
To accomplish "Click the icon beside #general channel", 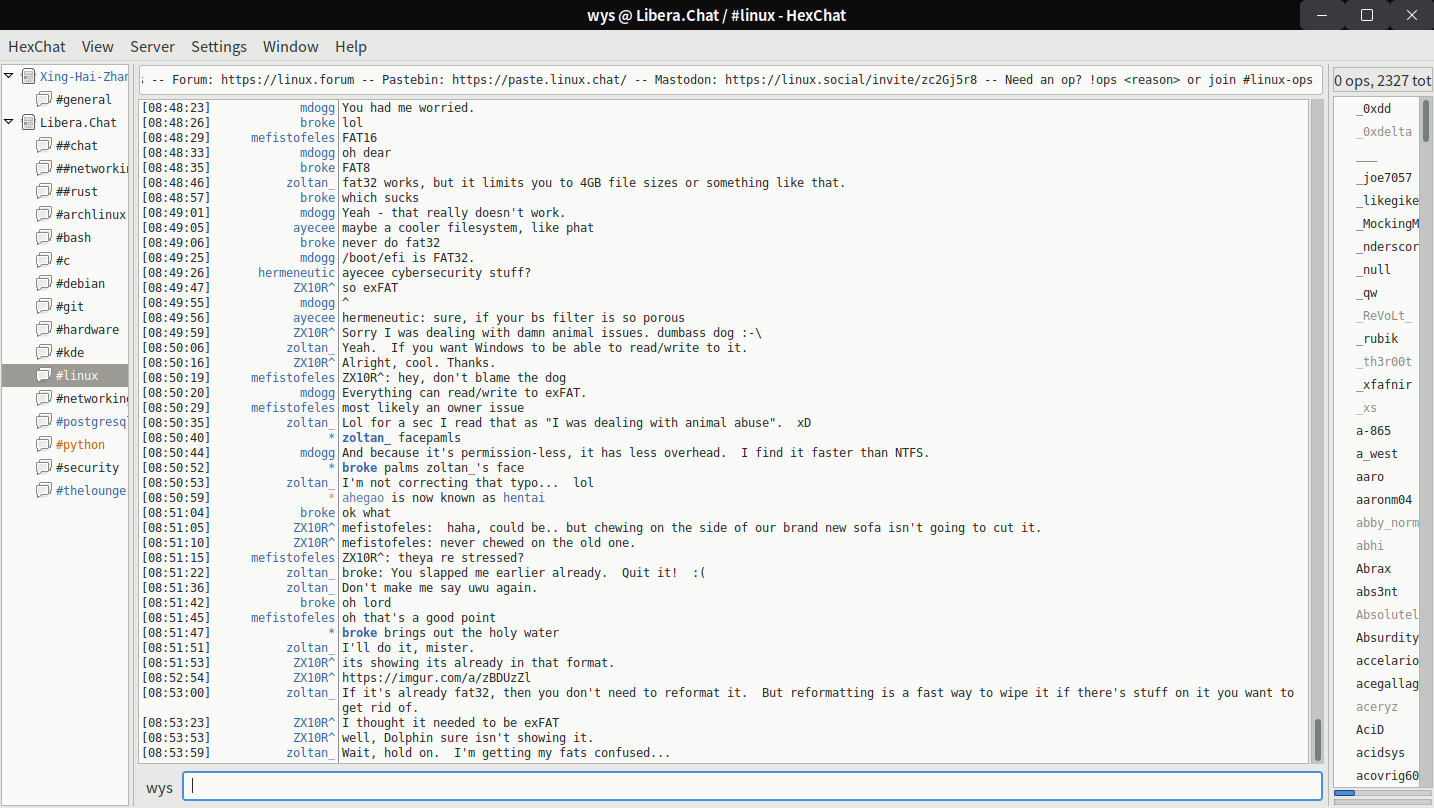I will [x=43, y=99].
